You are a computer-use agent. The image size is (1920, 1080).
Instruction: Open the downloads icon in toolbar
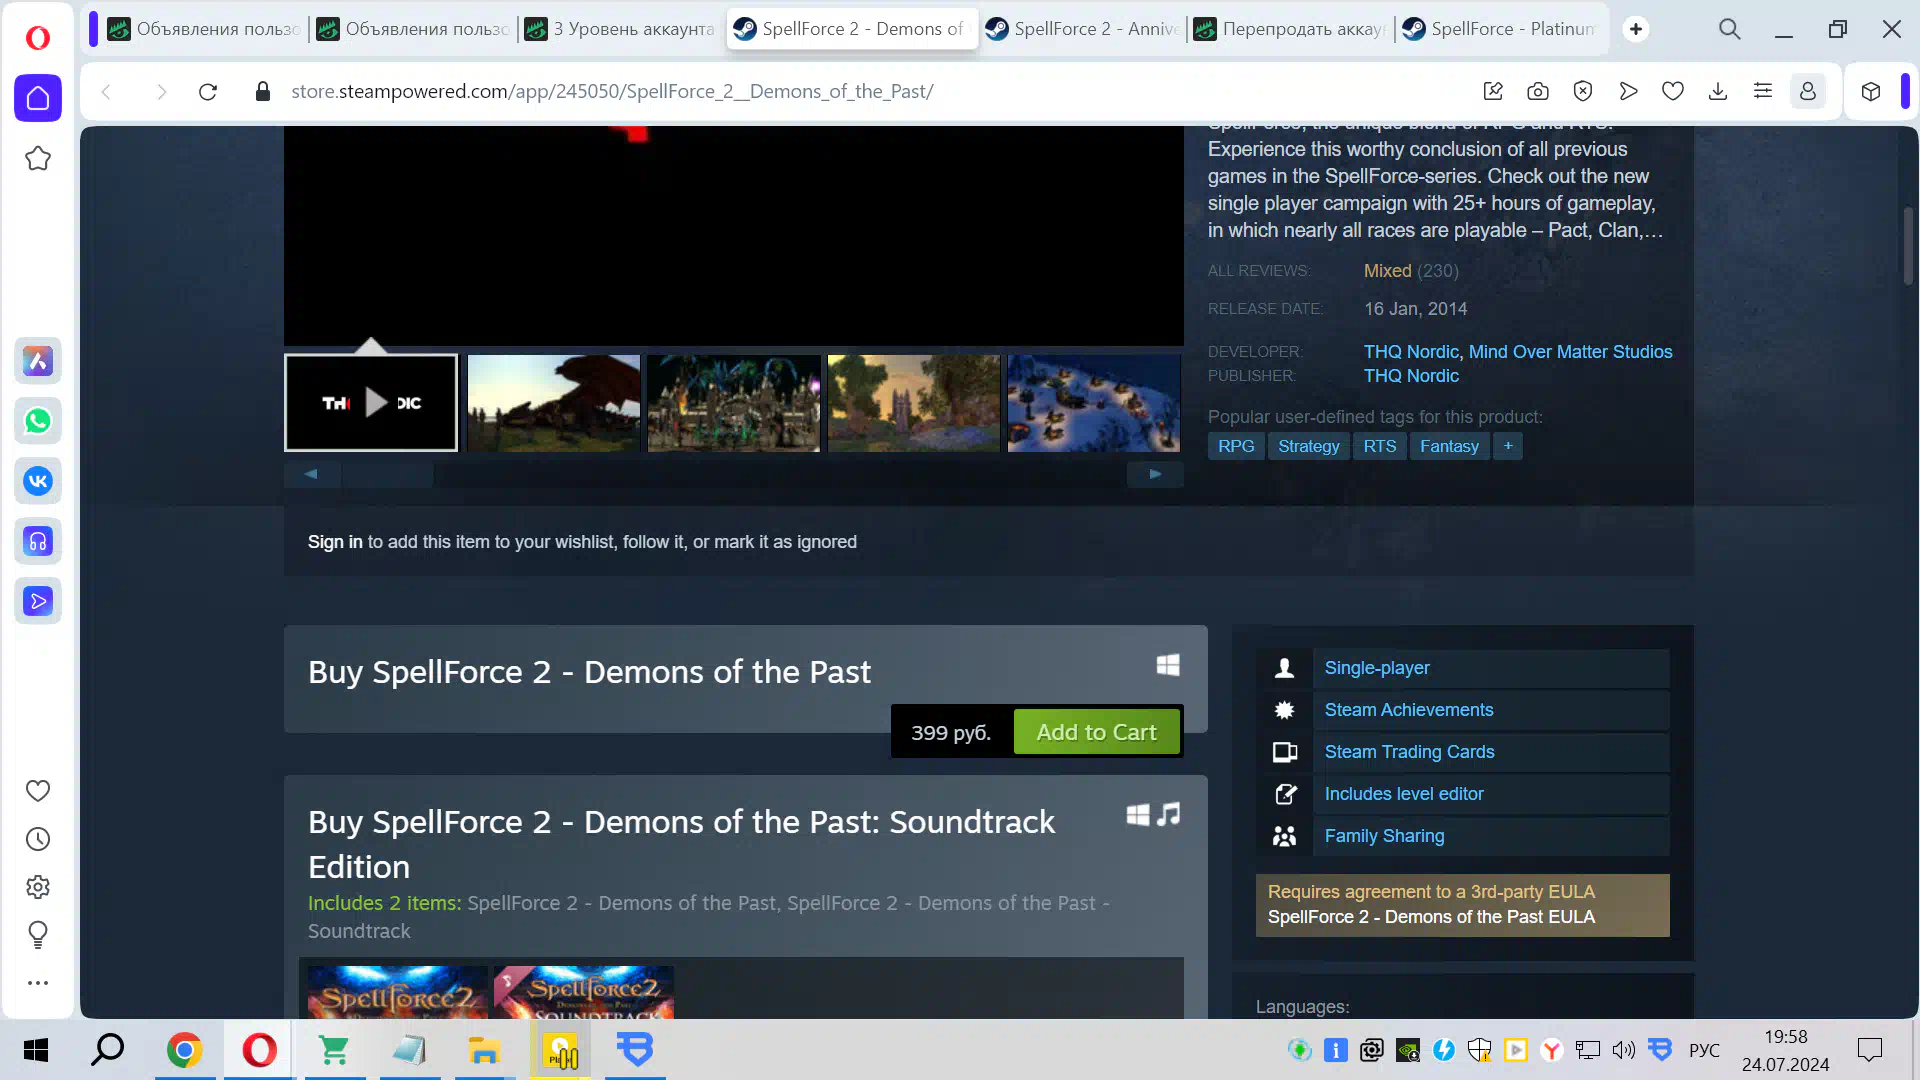(x=1718, y=92)
